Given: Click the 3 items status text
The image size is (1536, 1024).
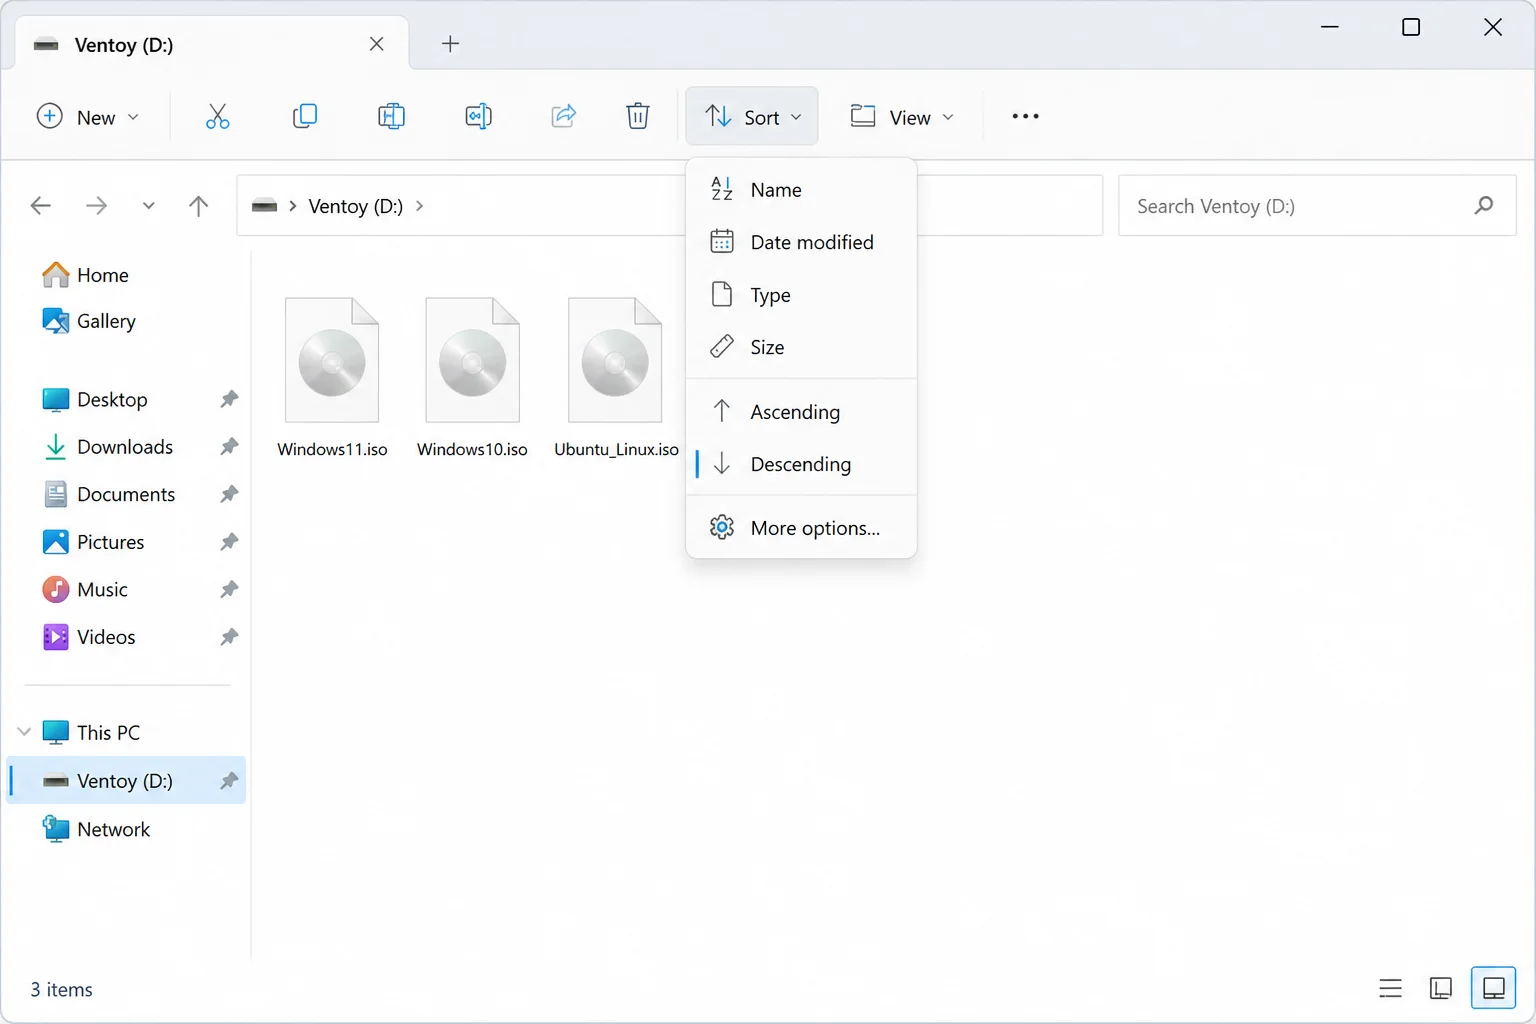Looking at the screenshot, I should pos(62,989).
